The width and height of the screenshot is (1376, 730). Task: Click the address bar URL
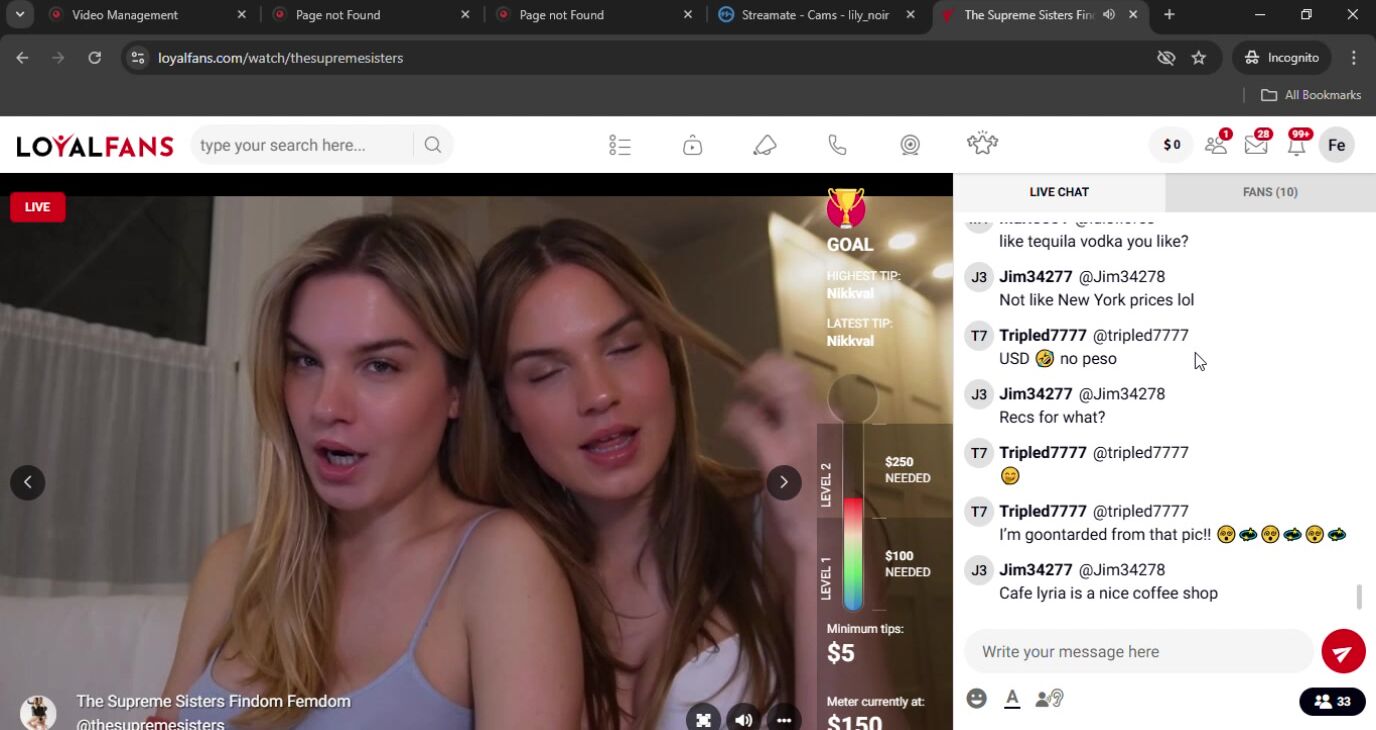[281, 58]
